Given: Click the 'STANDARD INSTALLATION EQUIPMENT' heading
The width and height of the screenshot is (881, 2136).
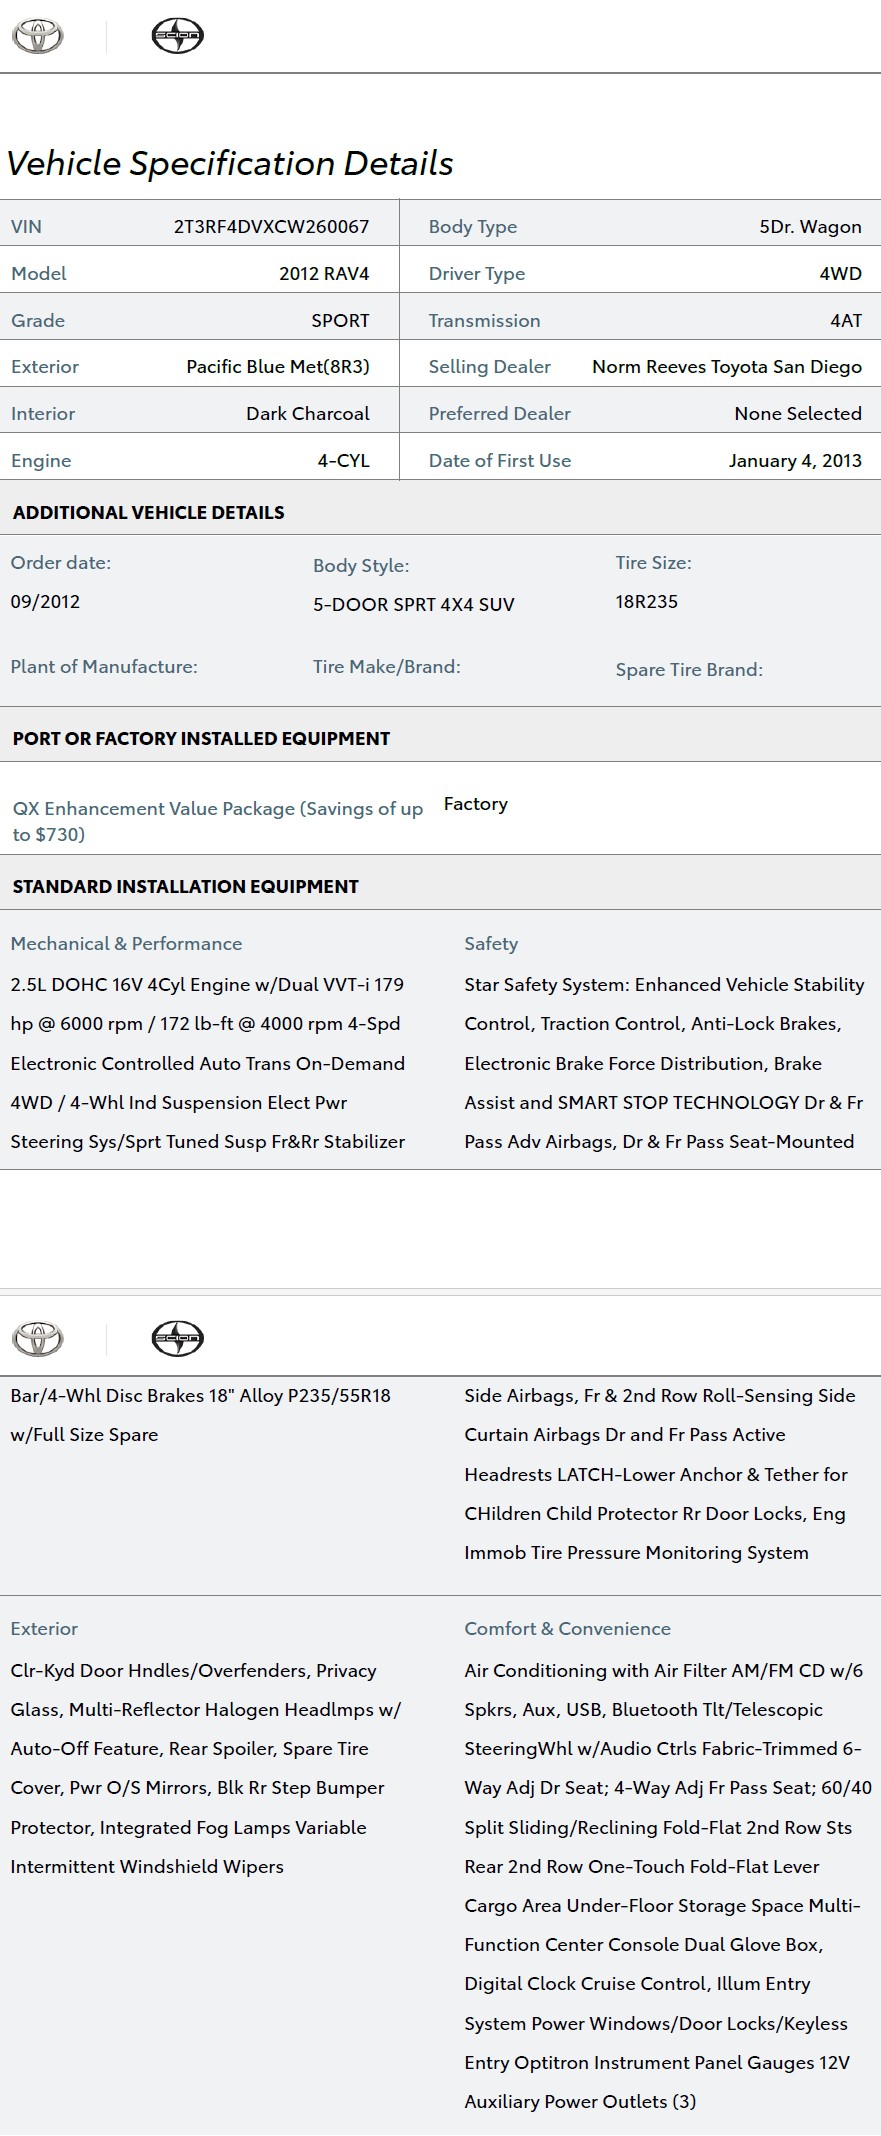Looking at the screenshot, I should point(185,887).
